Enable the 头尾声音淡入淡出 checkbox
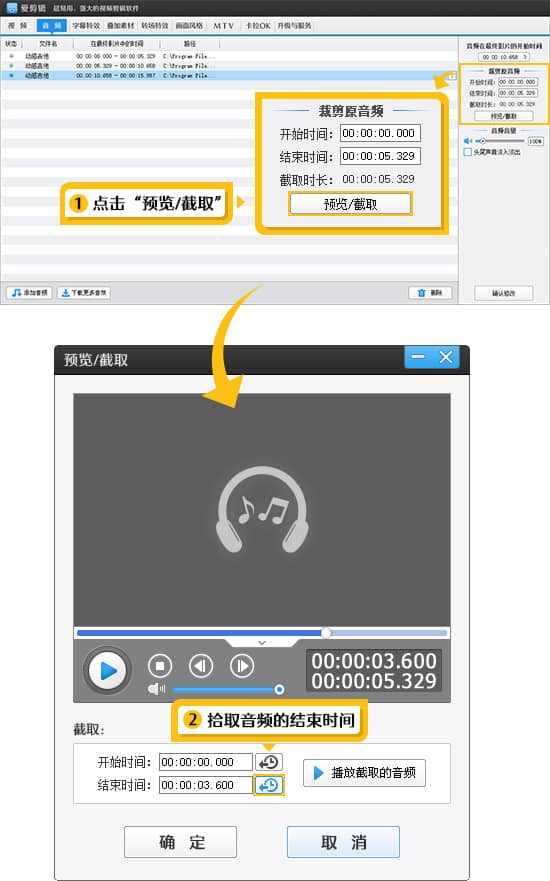This screenshot has width=550, height=881. click(467, 152)
